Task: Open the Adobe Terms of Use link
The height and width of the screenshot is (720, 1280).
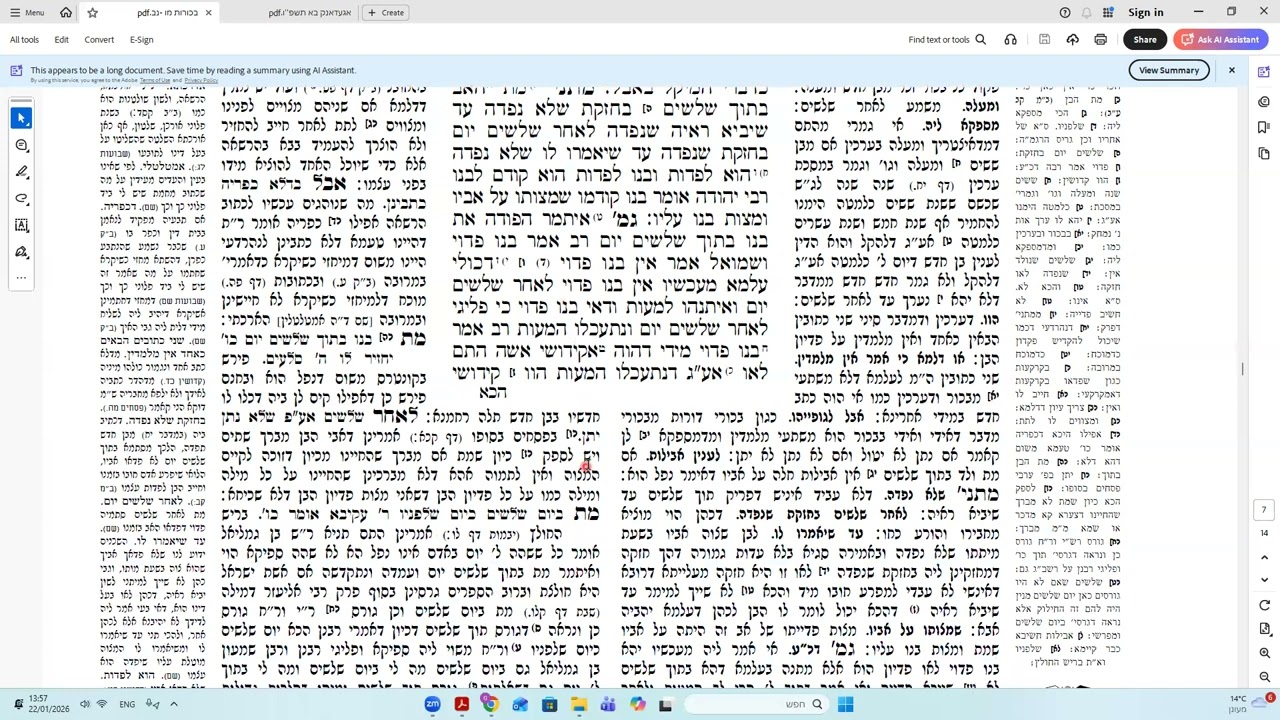Action: [155, 80]
